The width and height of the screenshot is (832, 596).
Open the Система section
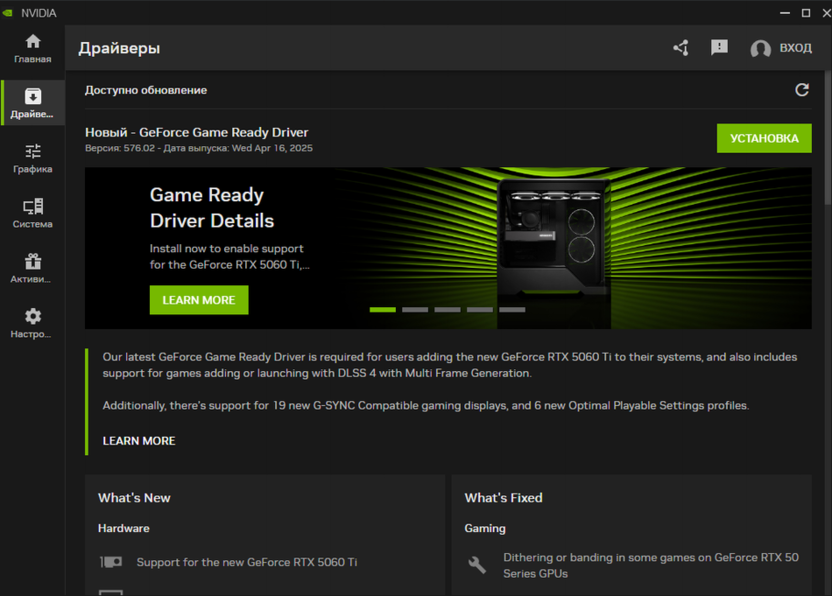coord(33,213)
